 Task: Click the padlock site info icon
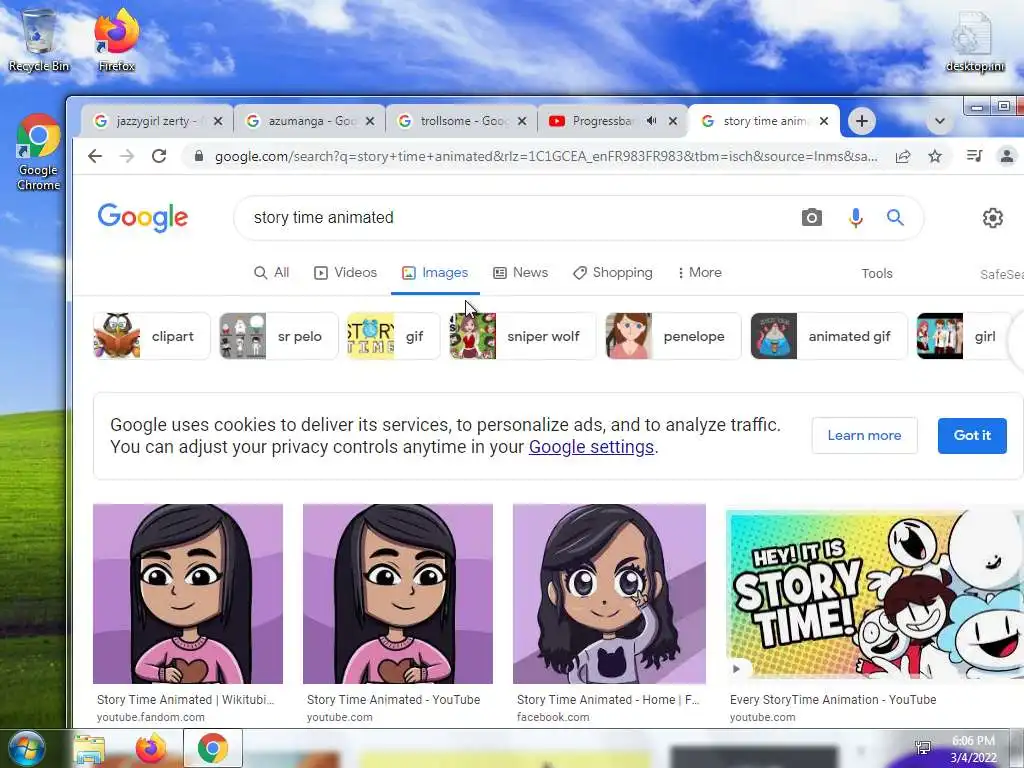click(x=199, y=156)
